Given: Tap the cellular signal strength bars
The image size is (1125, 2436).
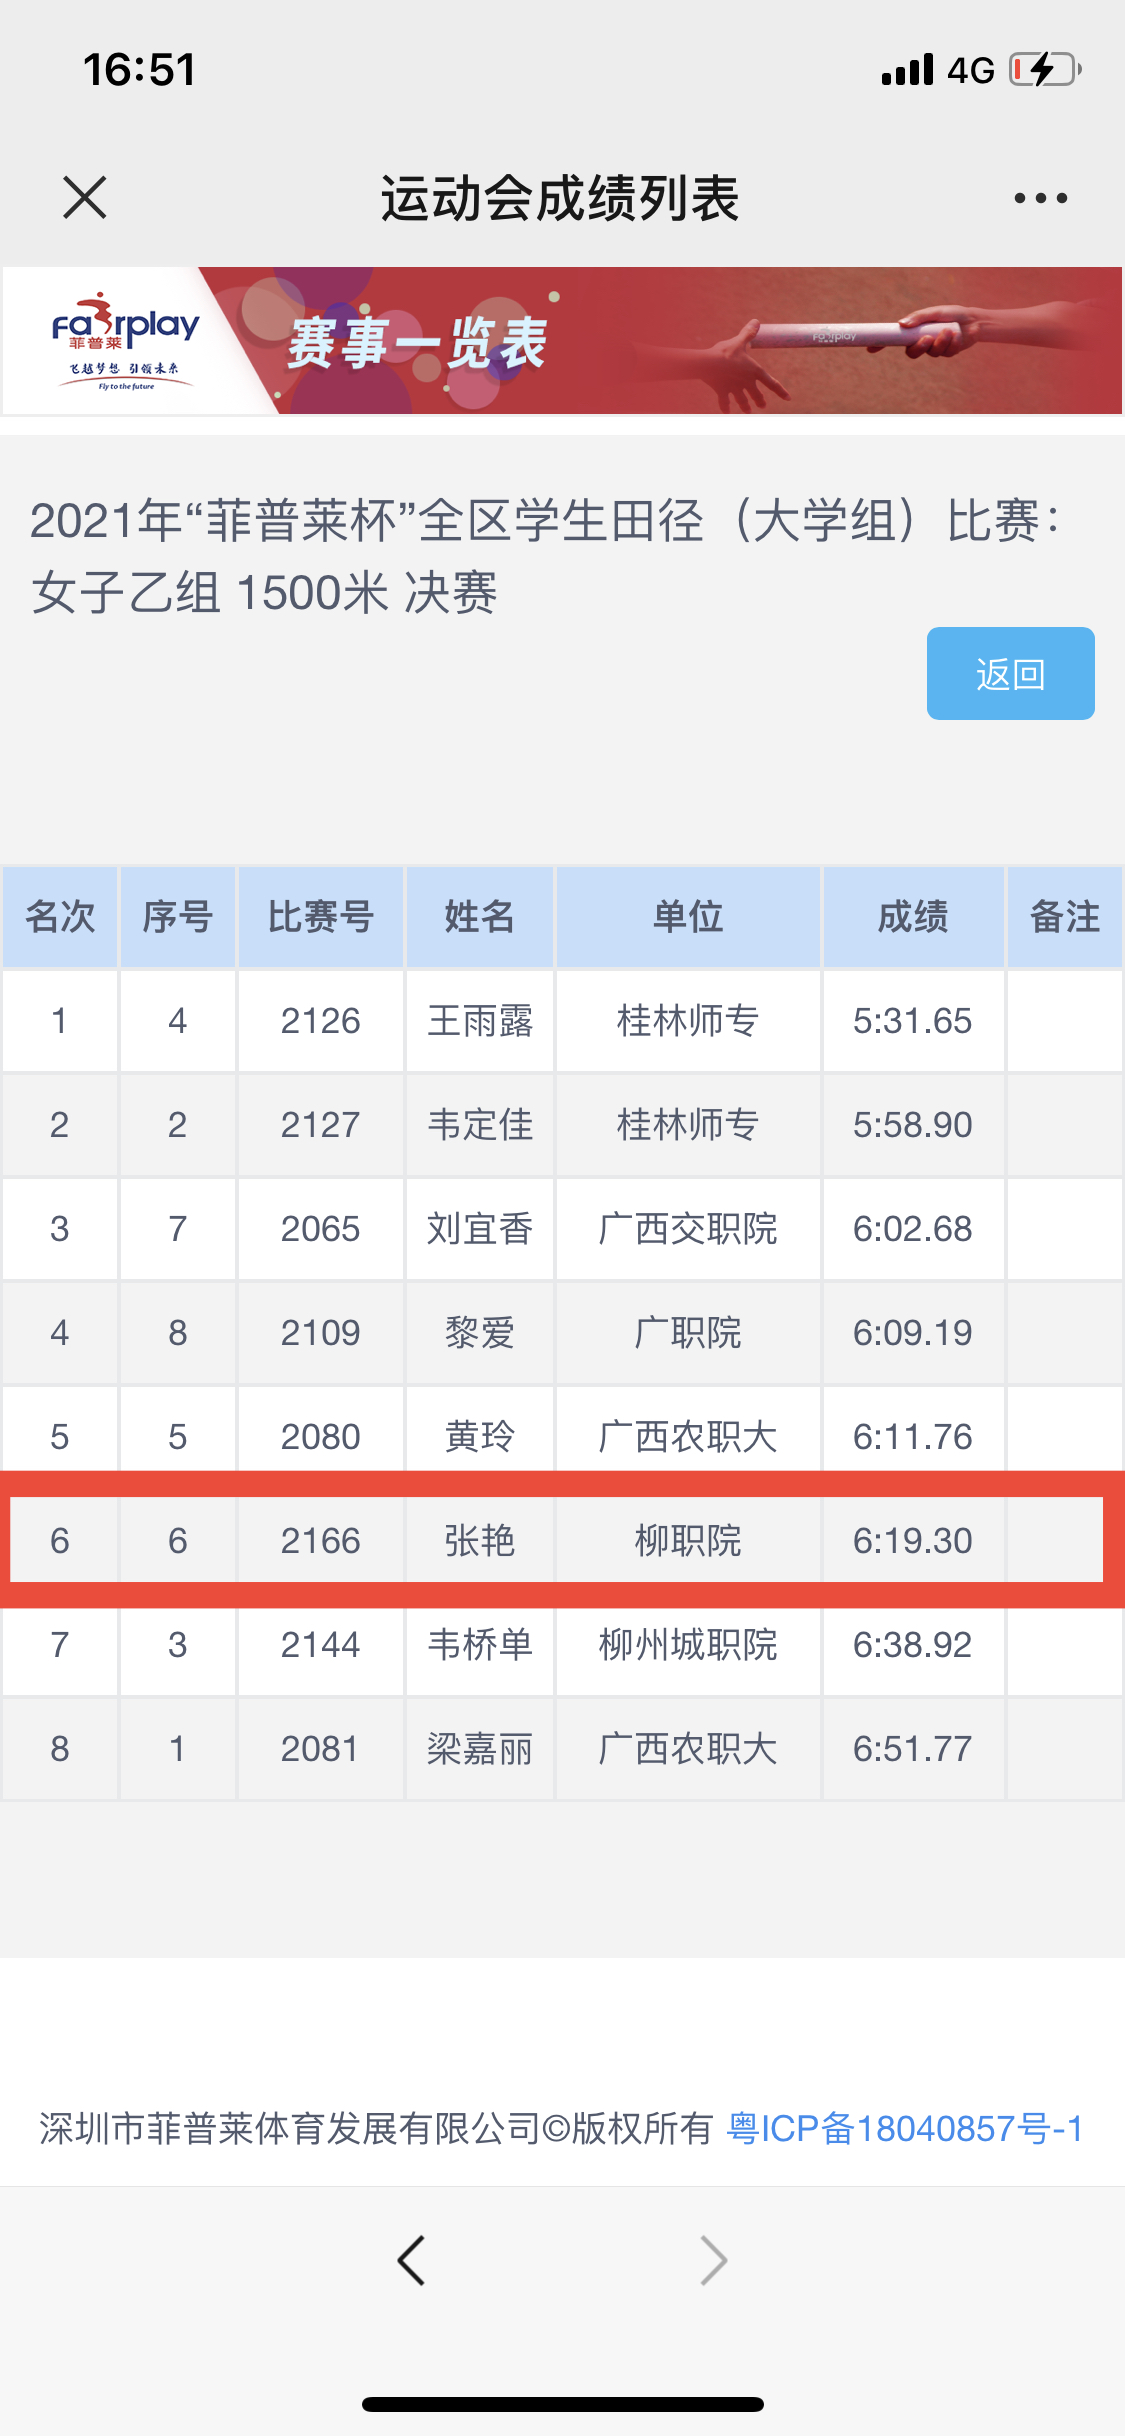Looking at the screenshot, I should coord(907,70).
